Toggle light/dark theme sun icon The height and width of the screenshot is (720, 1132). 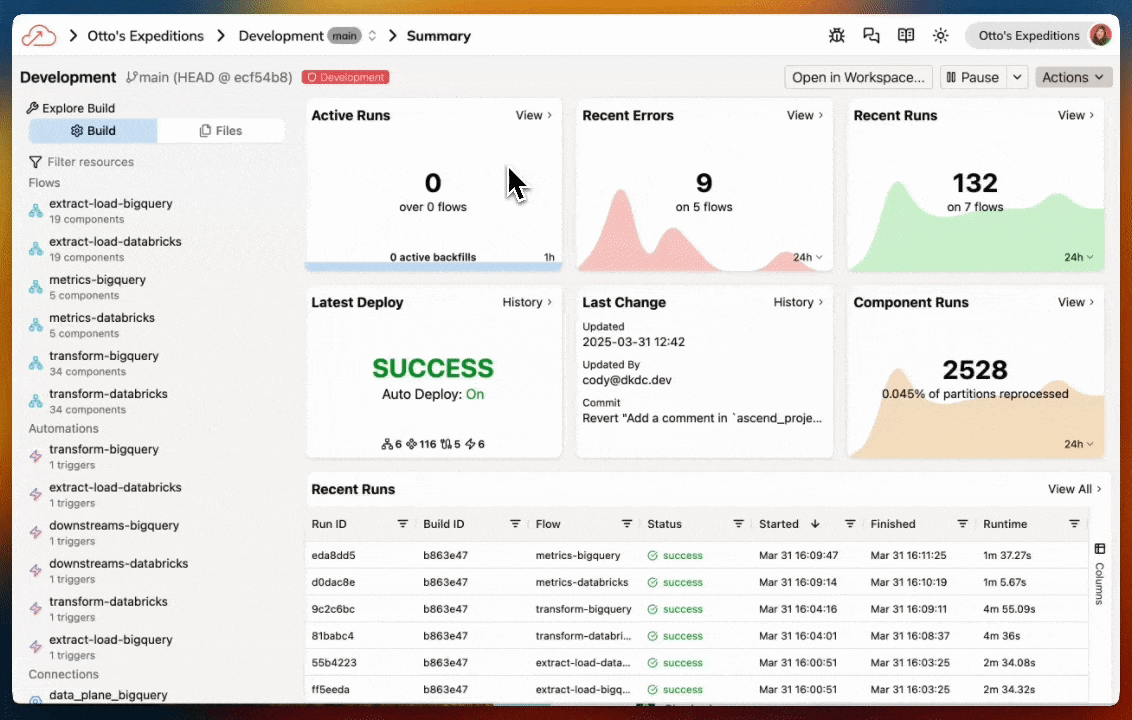[x=940, y=35]
